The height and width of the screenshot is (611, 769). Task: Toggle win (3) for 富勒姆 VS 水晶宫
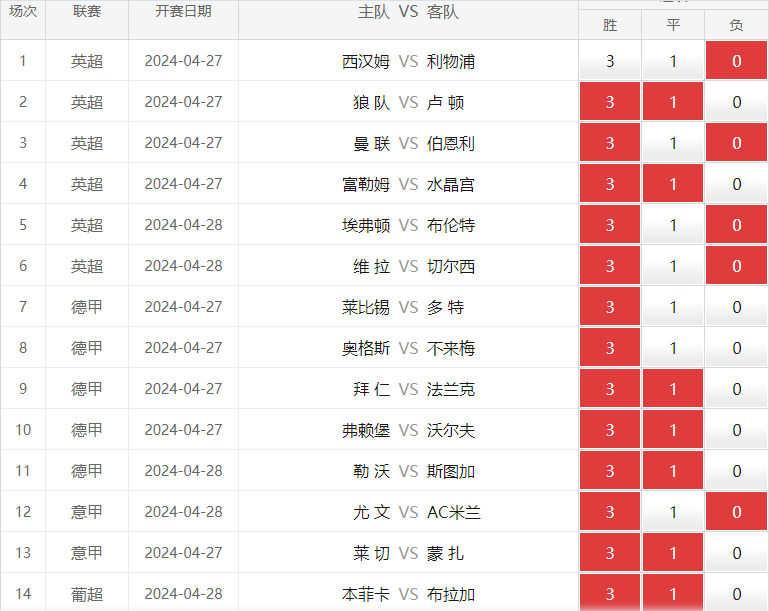610,183
